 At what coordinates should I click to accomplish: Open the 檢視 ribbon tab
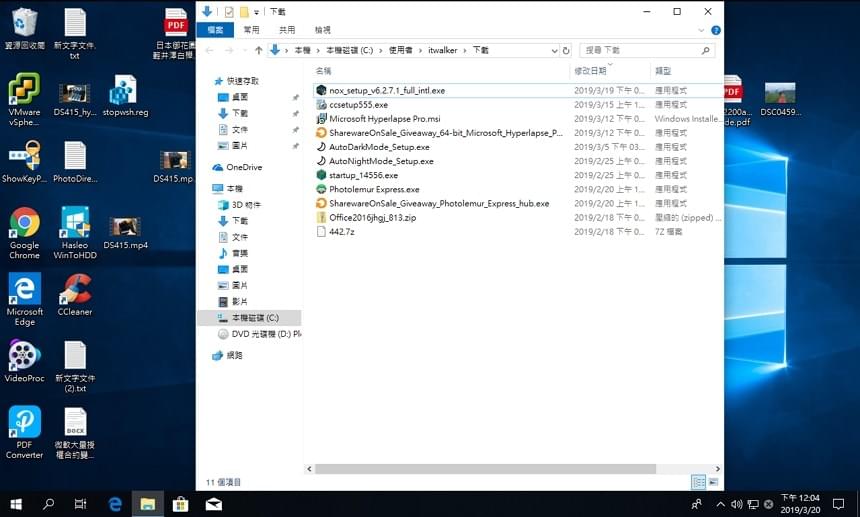tap(322, 30)
